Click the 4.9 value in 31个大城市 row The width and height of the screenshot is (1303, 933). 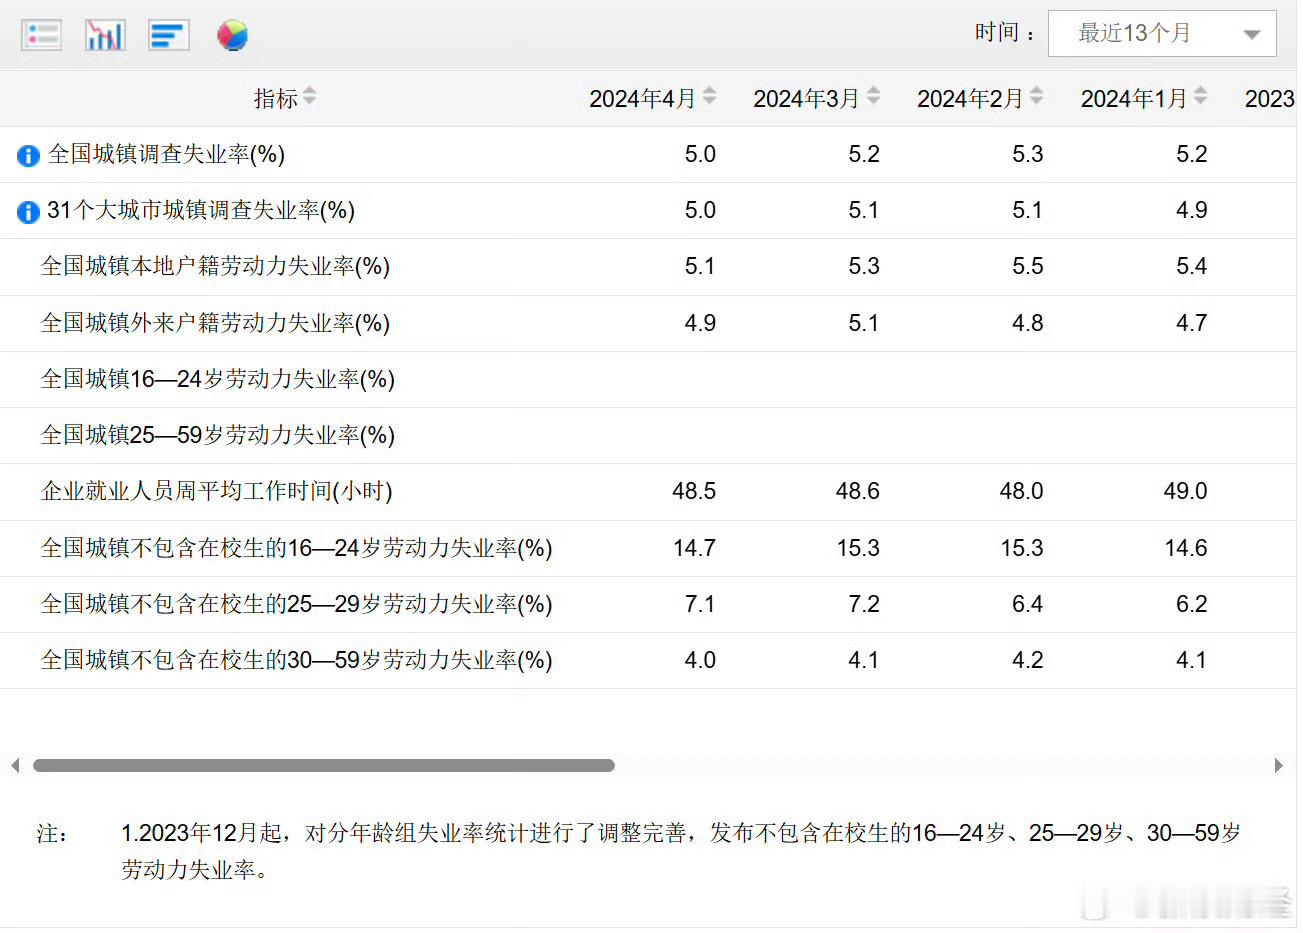(x=1191, y=210)
